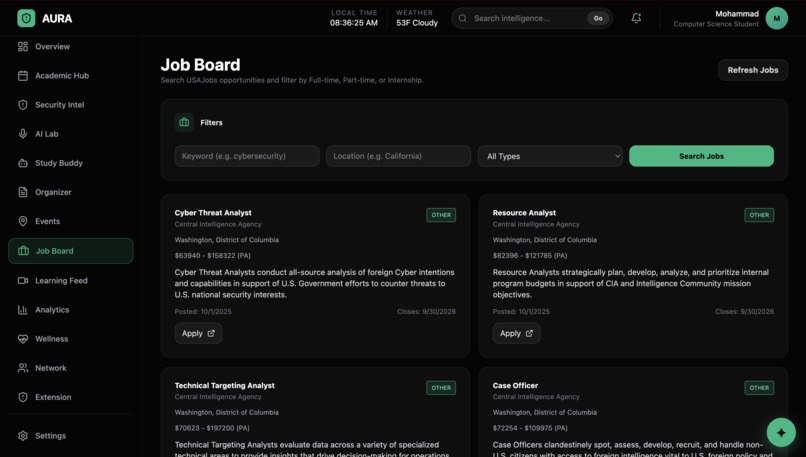Click salary $82396 - $121785 (PA)

click(x=530, y=255)
